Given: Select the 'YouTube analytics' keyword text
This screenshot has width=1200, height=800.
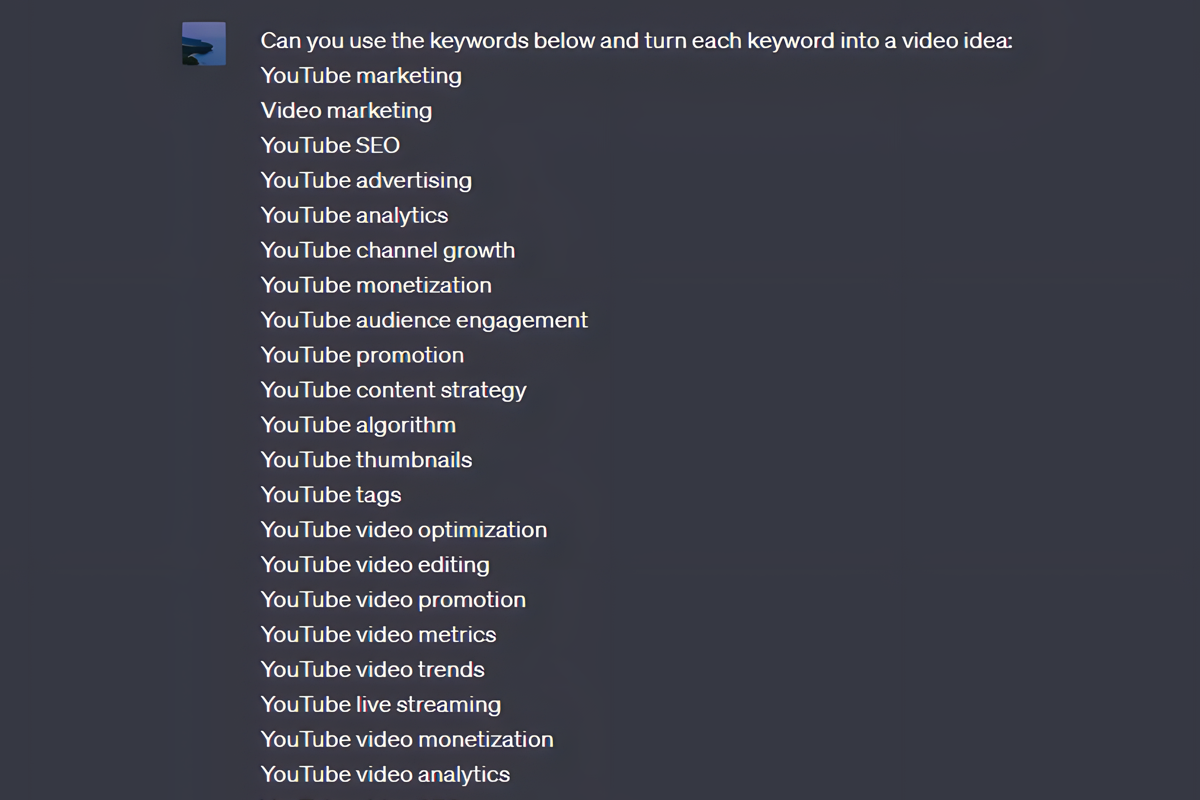Looking at the screenshot, I should [354, 215].
